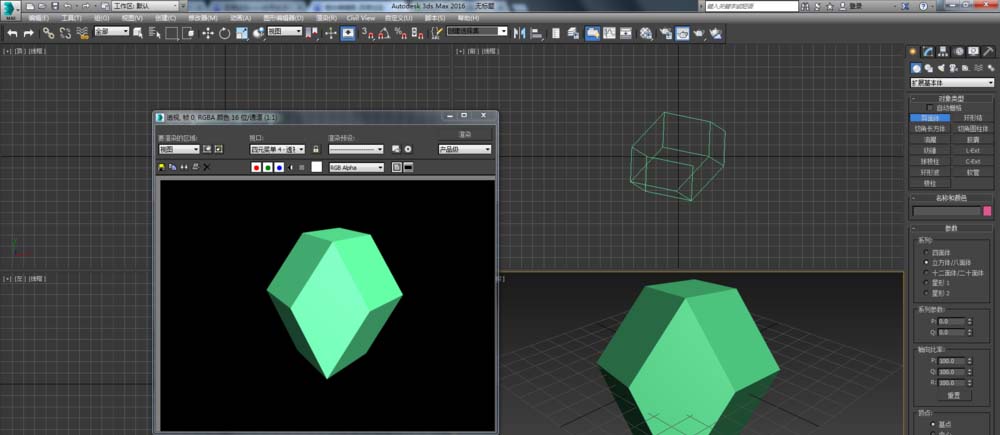Click the Undo arrow in main toolbar

[12, 33]
